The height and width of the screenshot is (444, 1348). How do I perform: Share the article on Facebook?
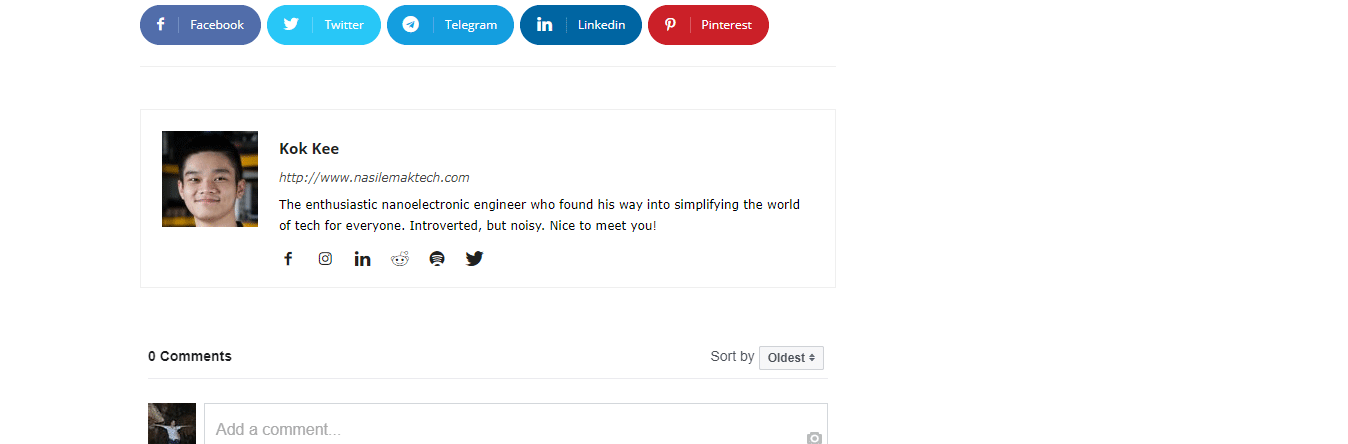(200, 25)
